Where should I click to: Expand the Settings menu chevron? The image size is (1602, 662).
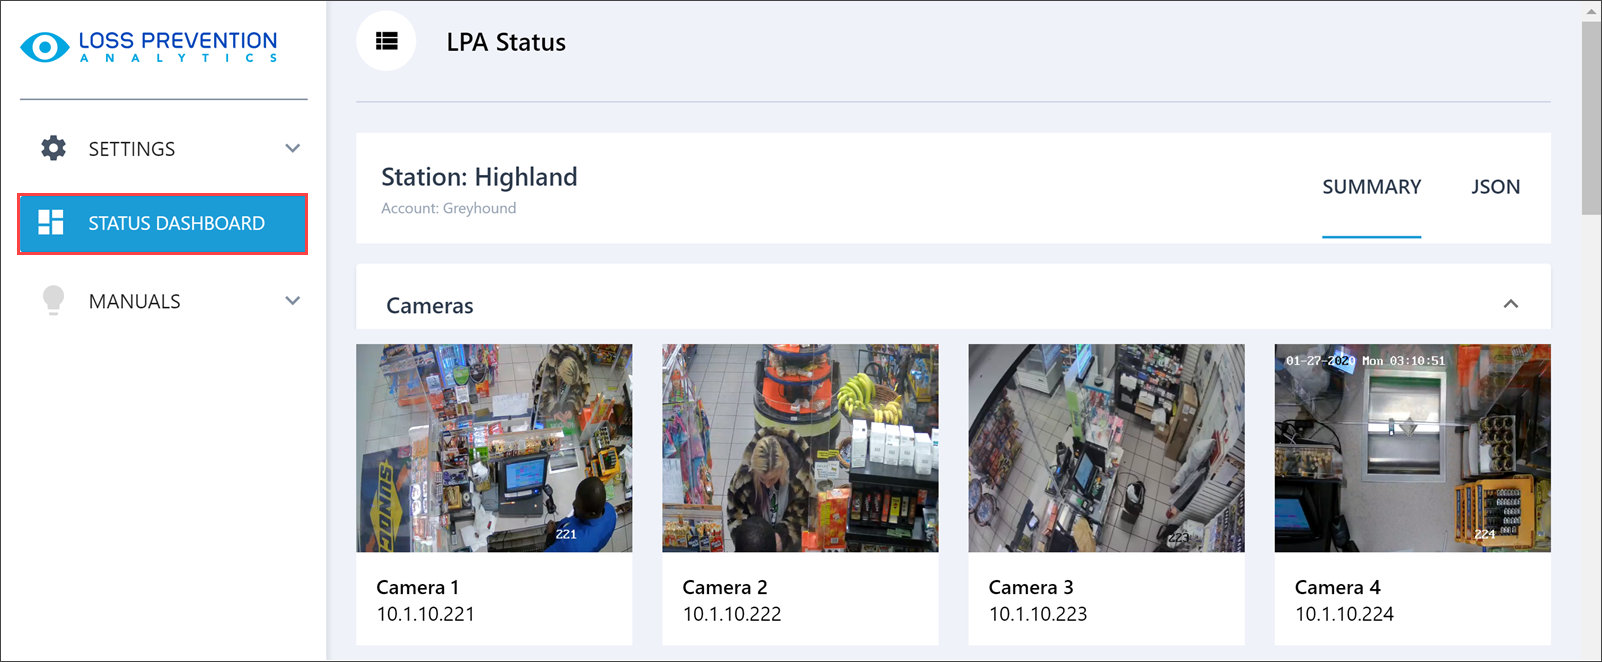pos(292,149)
